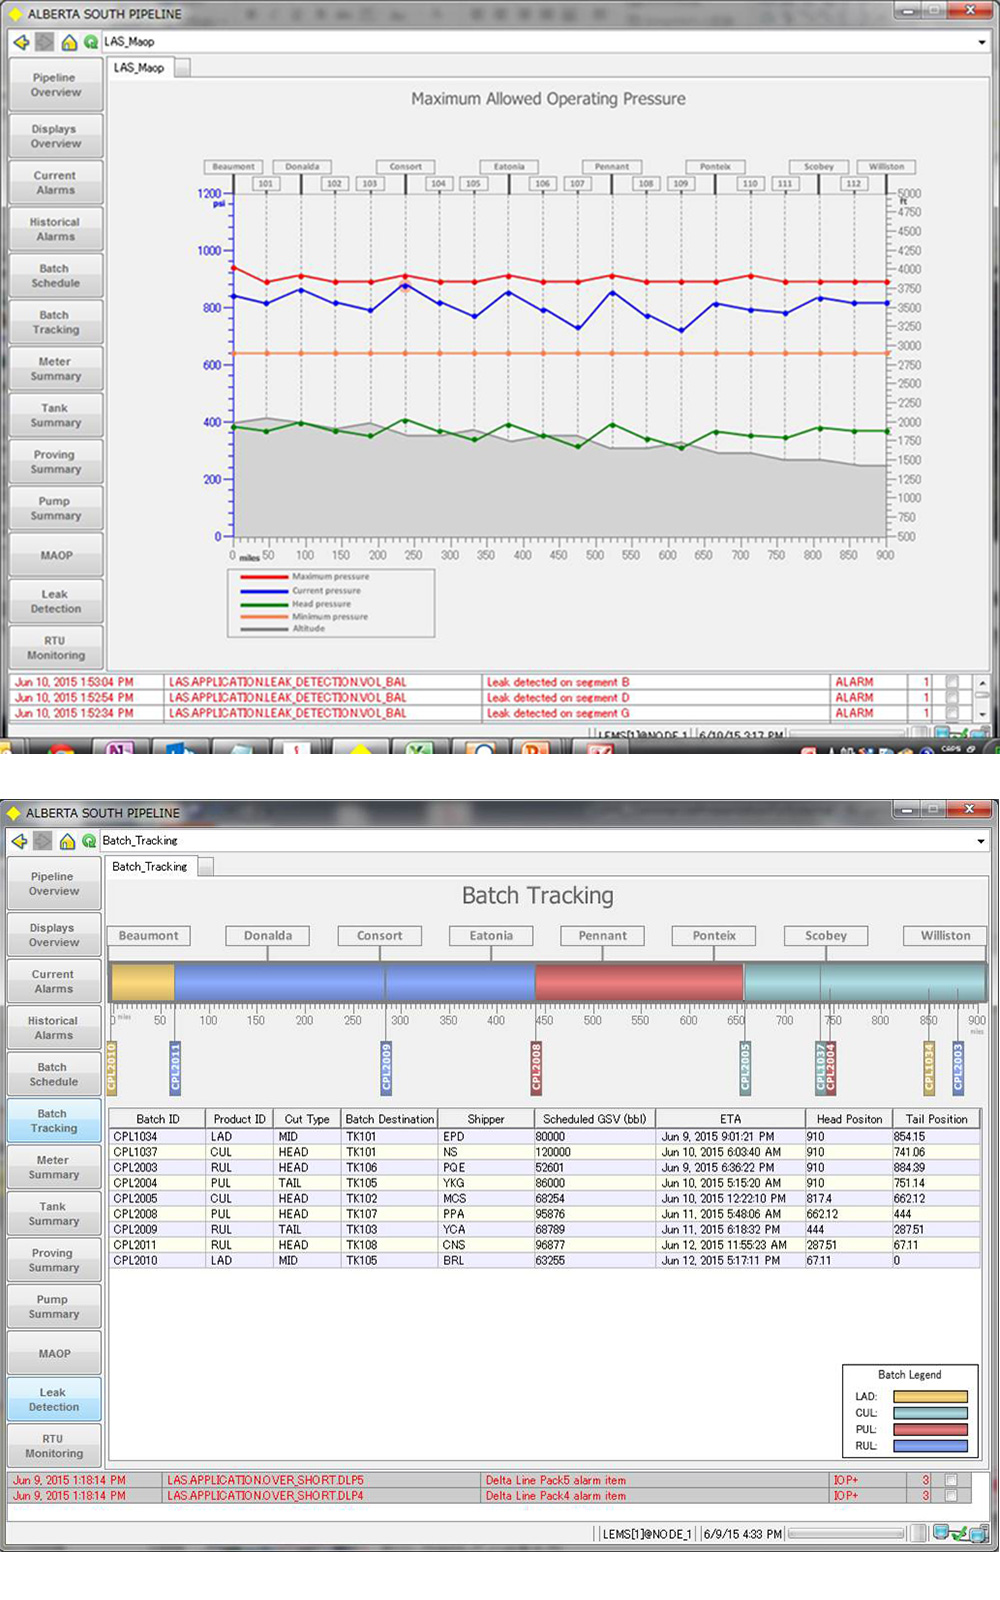Click the back arrow in the Batch_Tracking window
The height and width of the screenshot is (1600, 1000).
click(19, 841)
